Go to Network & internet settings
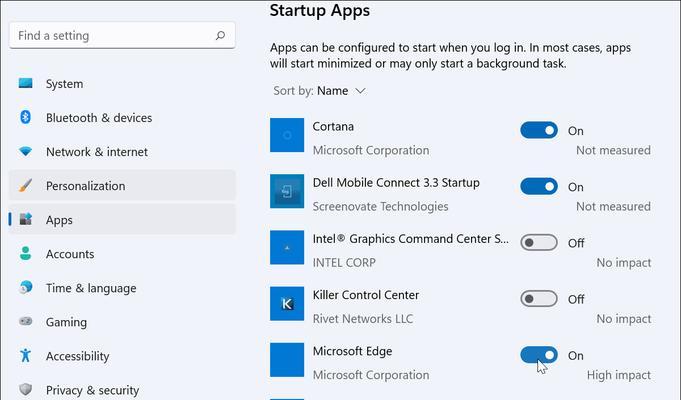This screenshot has width=681, height=400. 122,152
